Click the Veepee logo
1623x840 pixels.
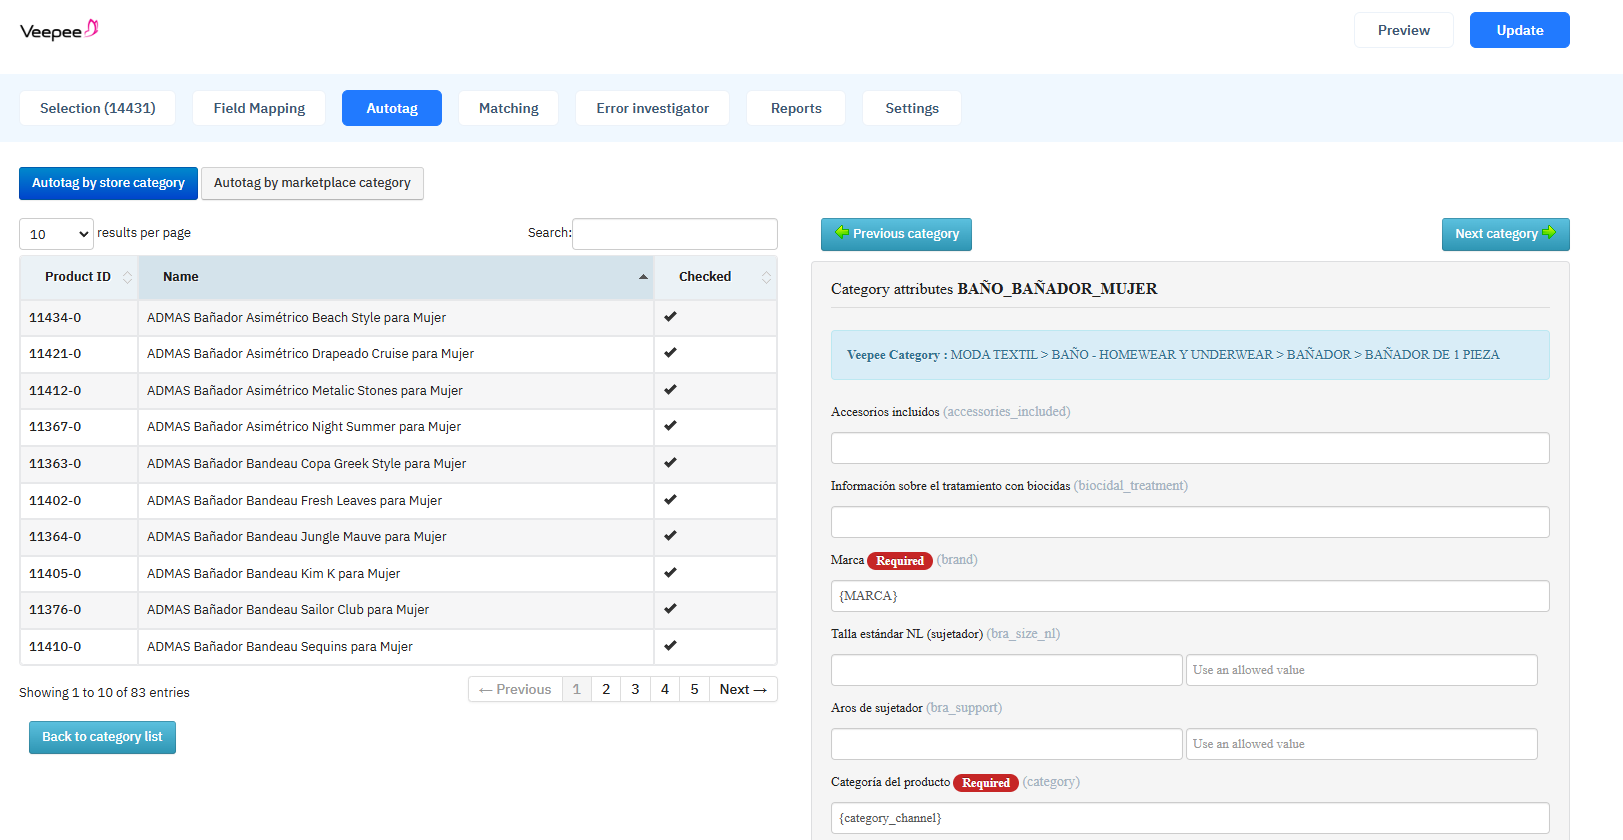(x=59, y=30)
